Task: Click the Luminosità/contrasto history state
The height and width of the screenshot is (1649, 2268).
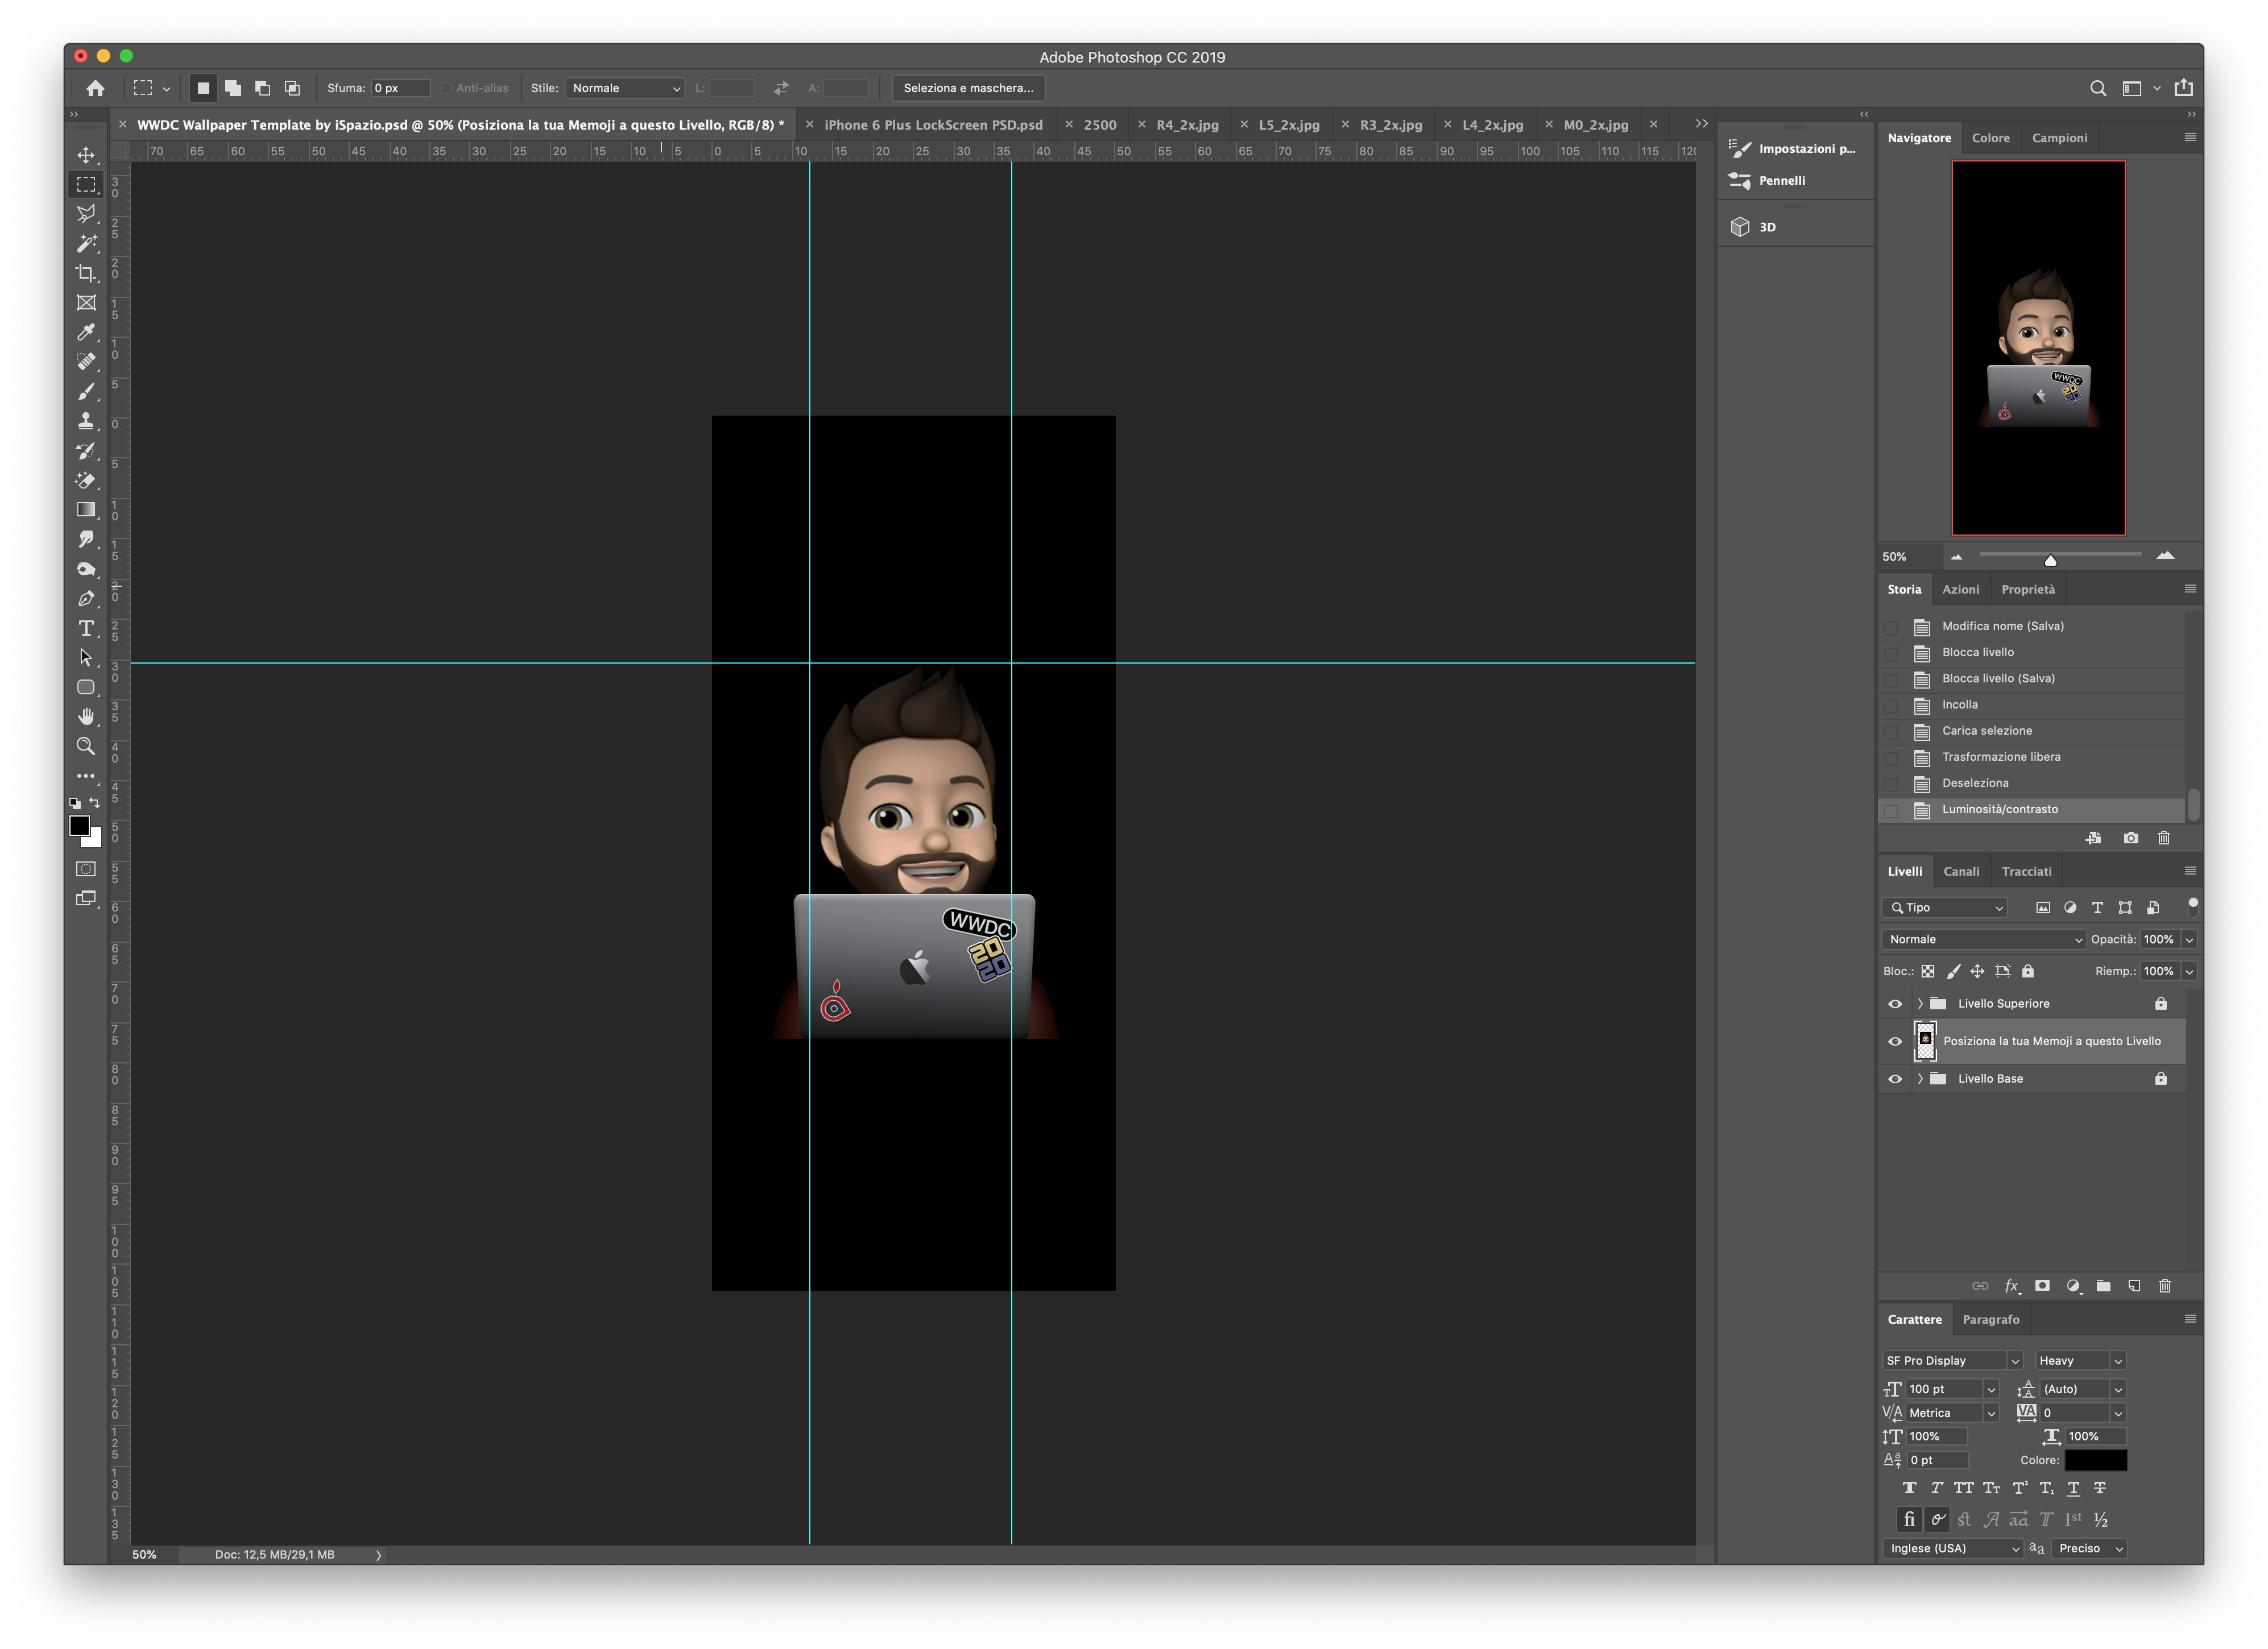Action: click(2000, 809)
